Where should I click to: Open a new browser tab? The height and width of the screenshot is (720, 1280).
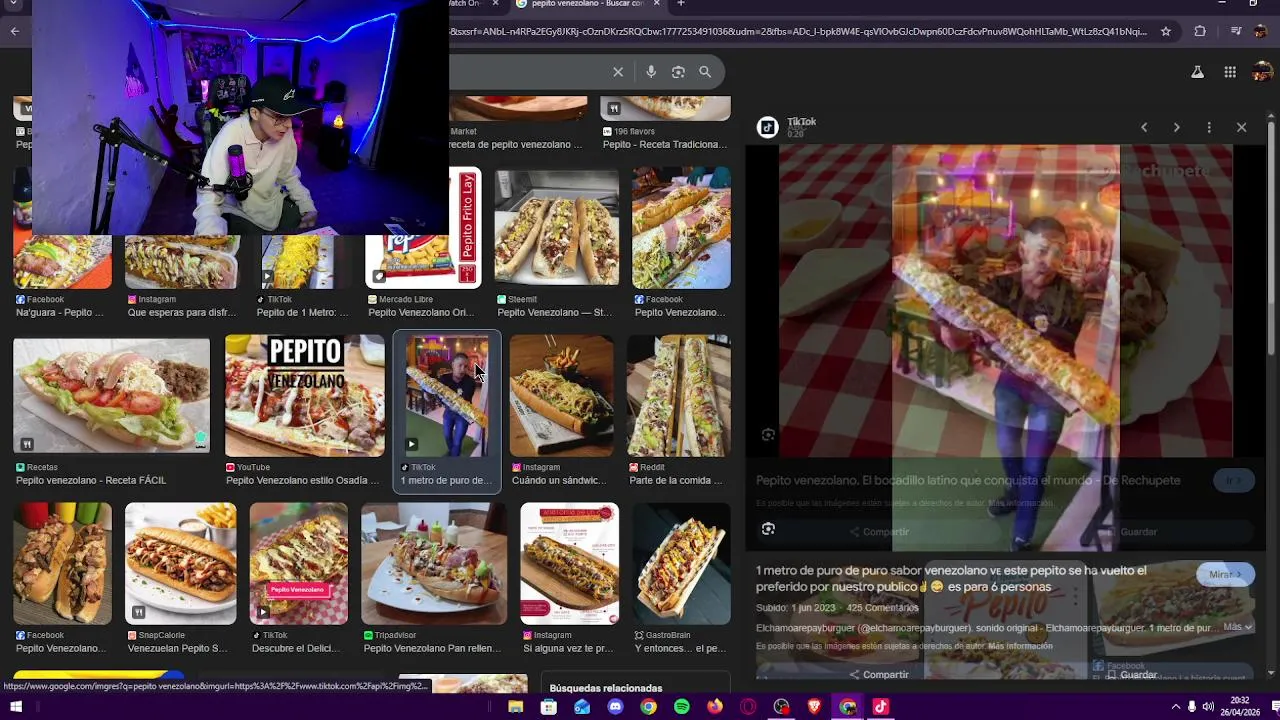point(681,3)
